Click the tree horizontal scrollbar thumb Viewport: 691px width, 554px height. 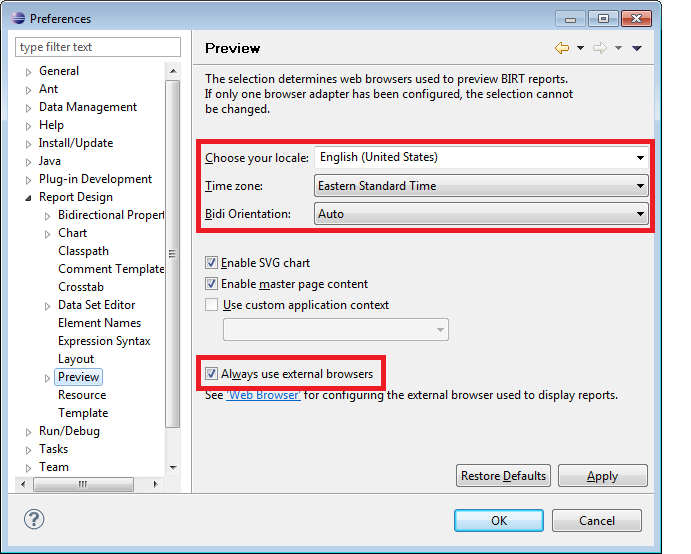pyautogui.click(x=83, y=484)
